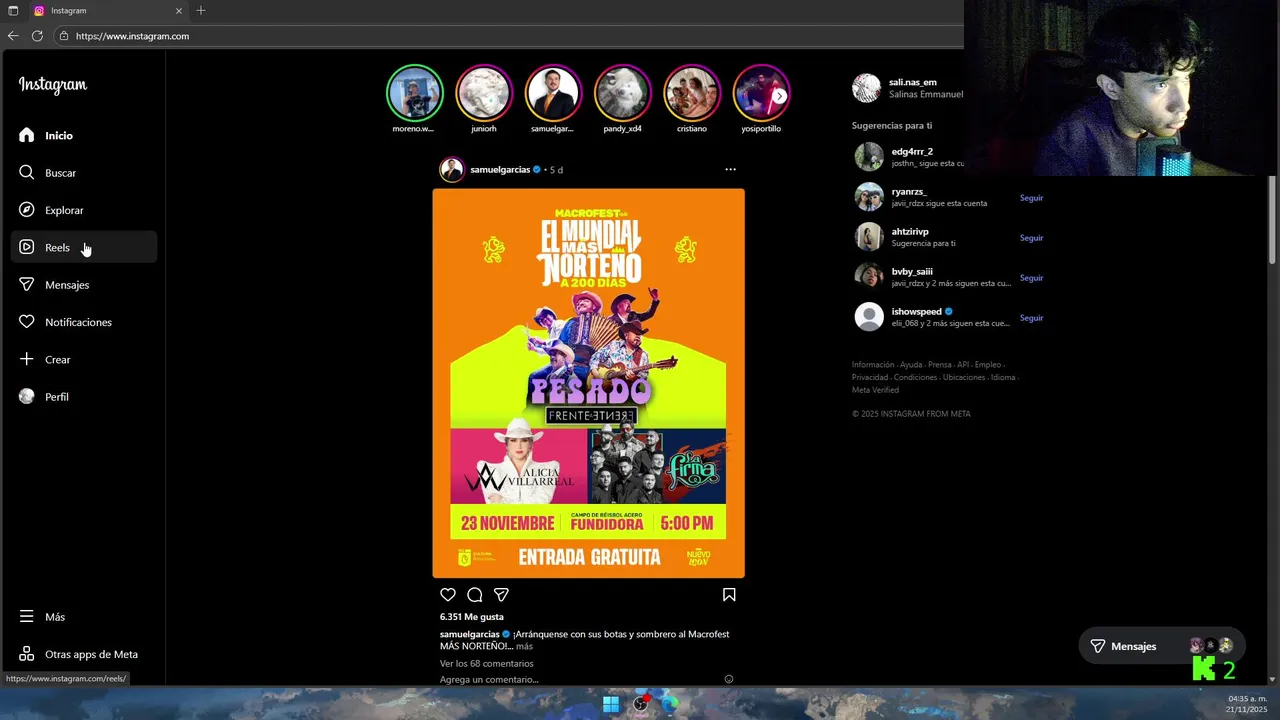The width and height of the screenshot is (1280, 720).
Task: Save the post with the bookmark icon
Action: tap(729, 595)
